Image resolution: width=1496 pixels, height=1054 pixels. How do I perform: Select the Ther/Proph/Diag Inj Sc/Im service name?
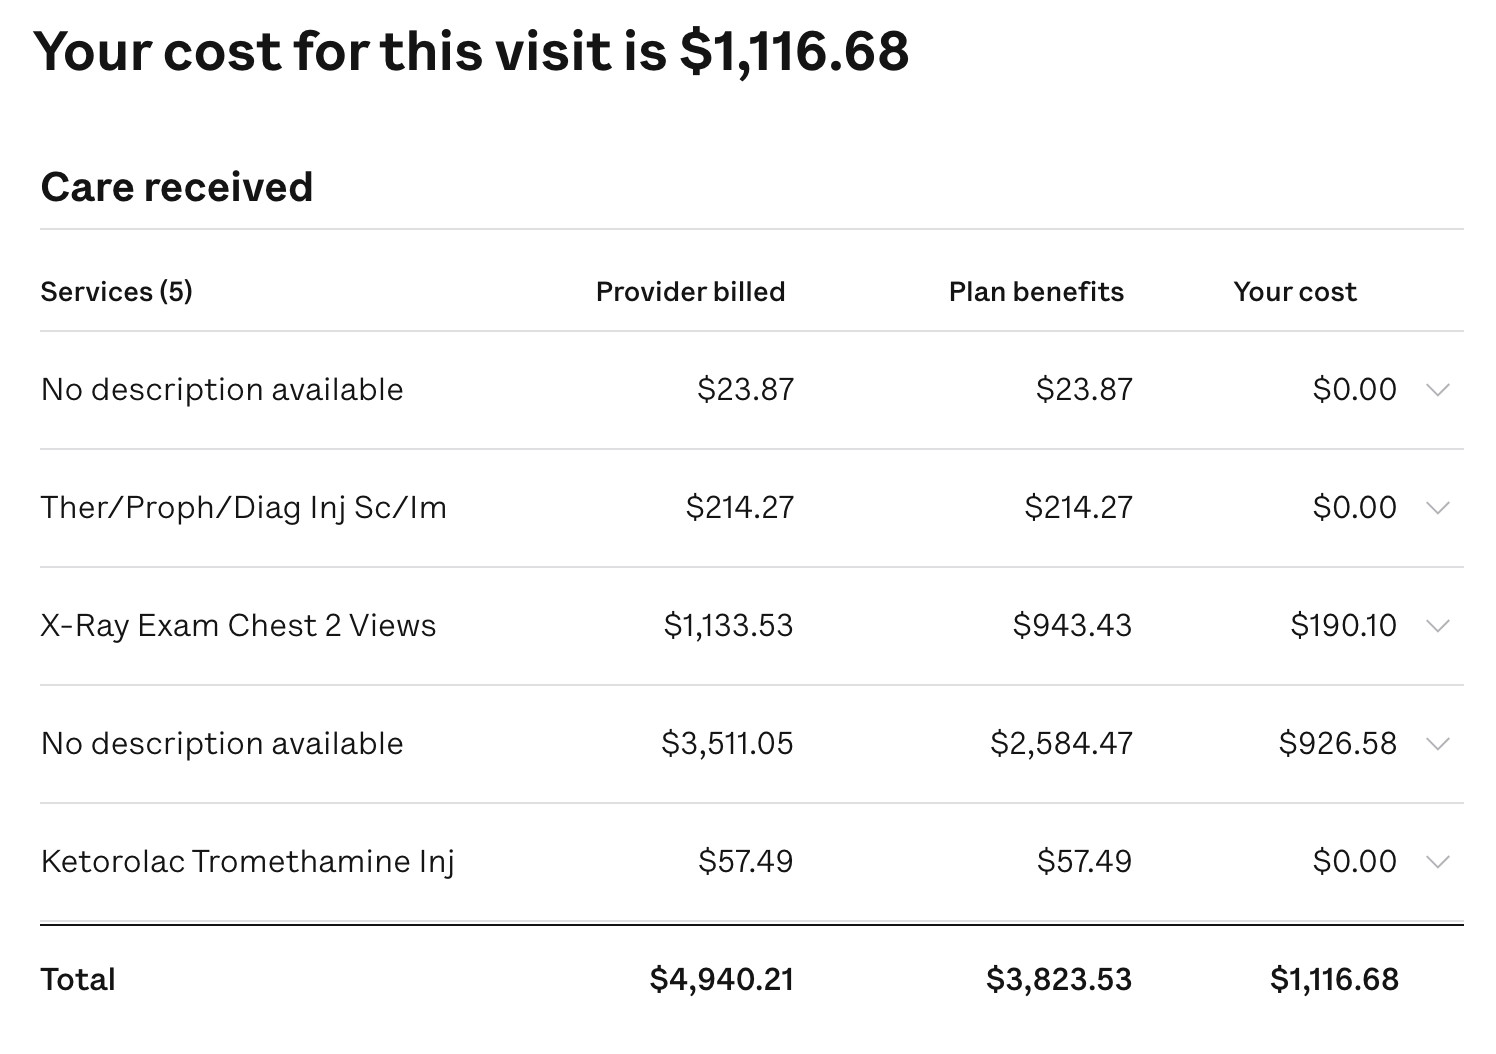tap(243, 508)
